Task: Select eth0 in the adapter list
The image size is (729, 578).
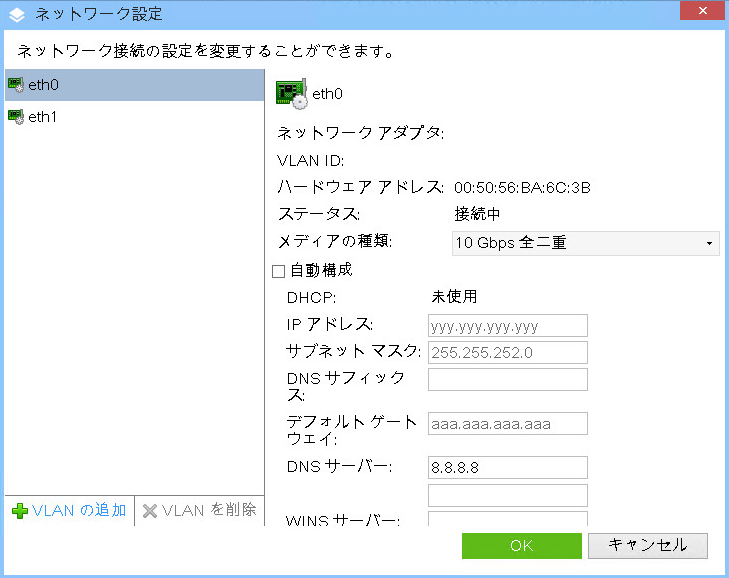Action: [44, 85]
